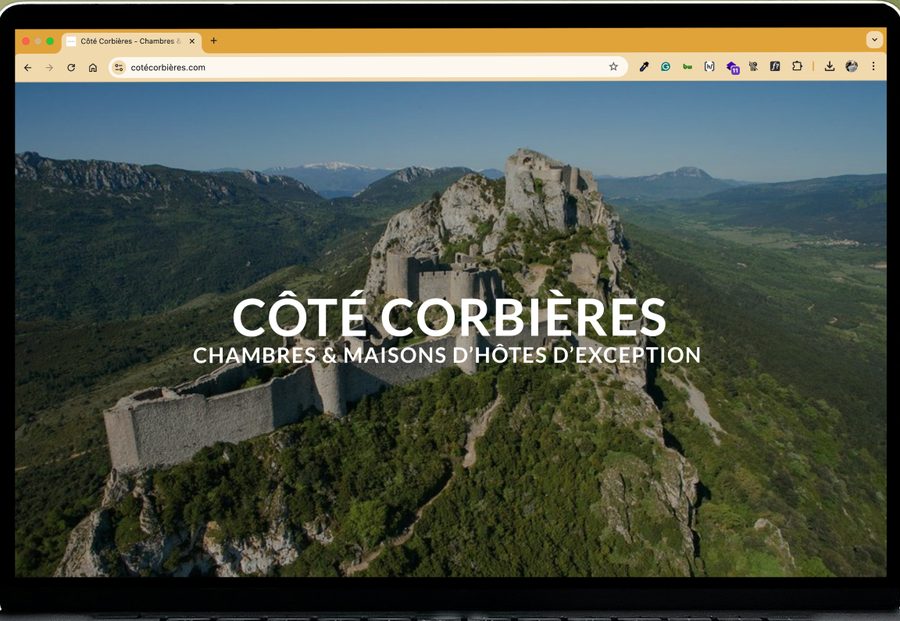Click the forward navigation arrow
900x621 pixels.
[x=49, y=68]
